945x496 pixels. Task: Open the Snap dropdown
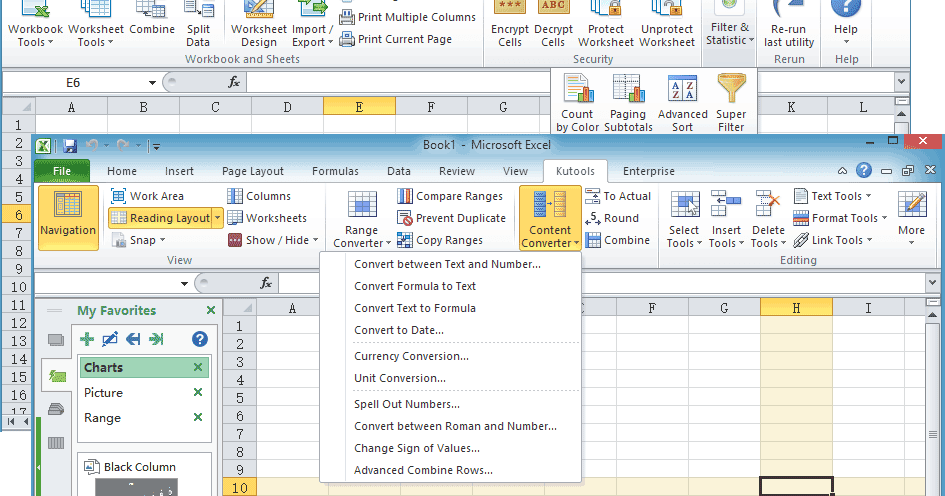[x=139, y=240]
